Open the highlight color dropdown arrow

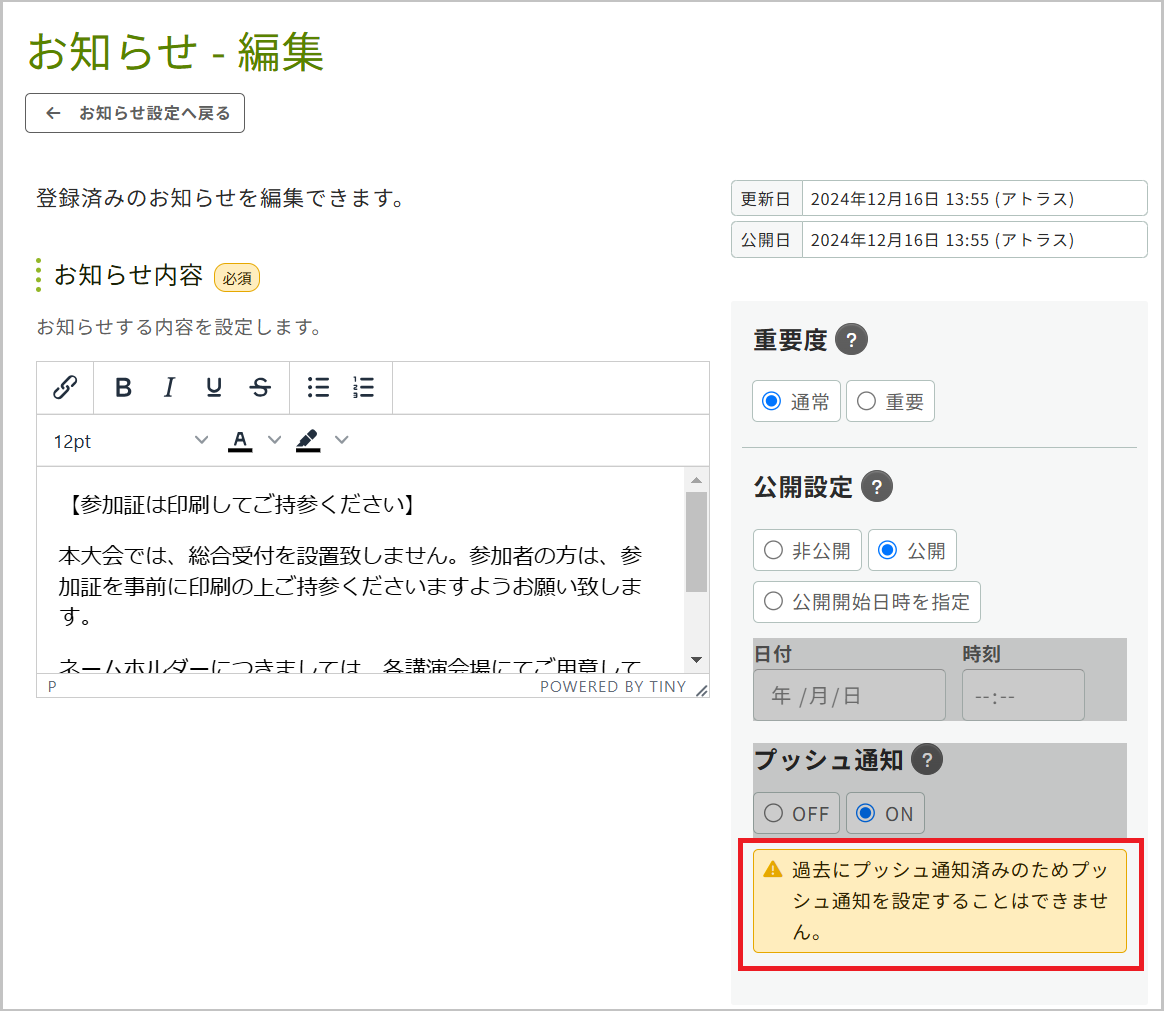(341, 440)
